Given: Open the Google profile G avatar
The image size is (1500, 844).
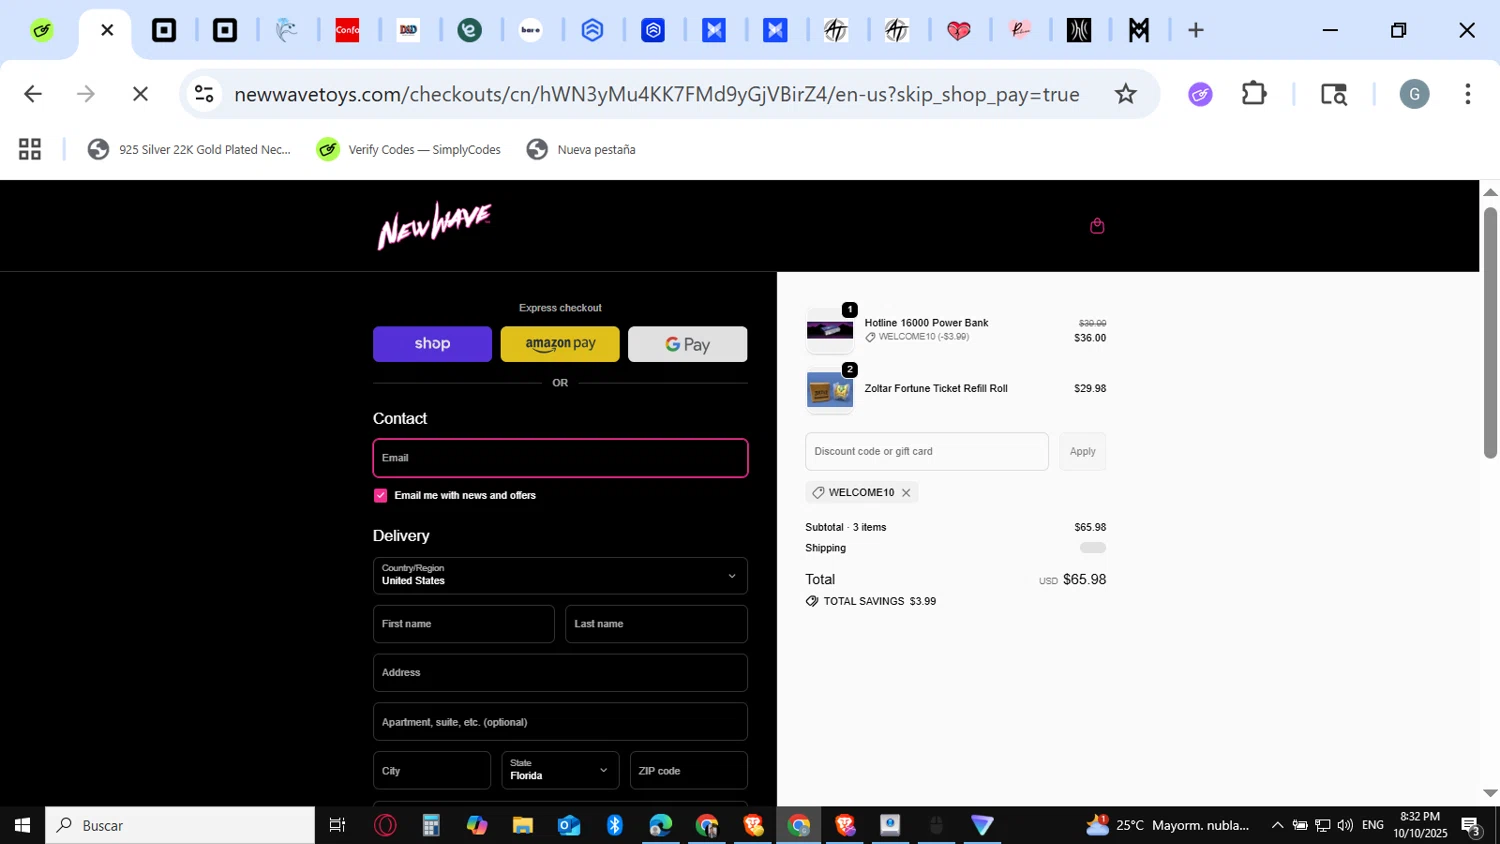Looking at the screenshot, I should (1414, 94).
